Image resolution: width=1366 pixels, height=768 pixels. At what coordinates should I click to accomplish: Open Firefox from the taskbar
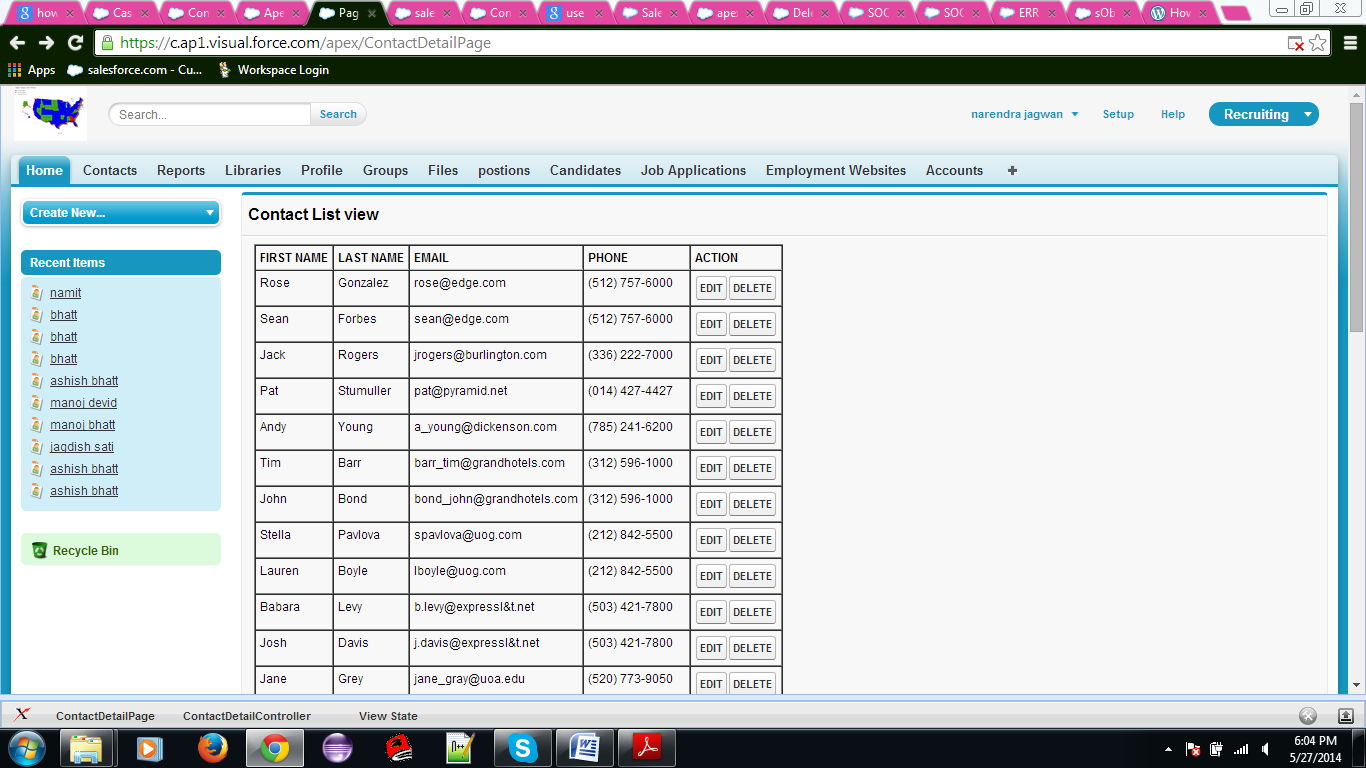click(x=212, y=748)
